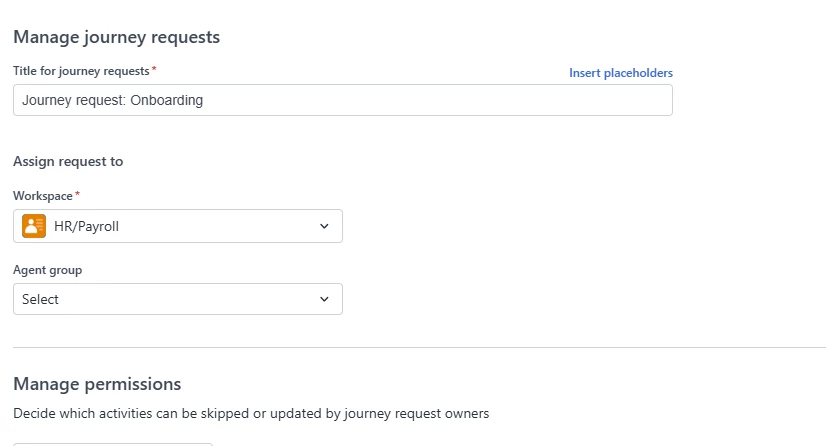Click the red asterisk beside Workspace
826x446 pixels.
(x=78, y=195)
